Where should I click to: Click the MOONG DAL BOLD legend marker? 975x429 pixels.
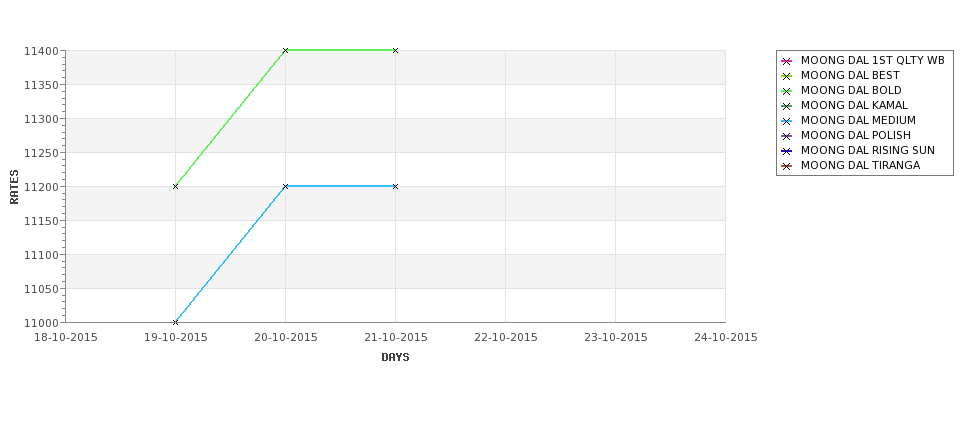pyautogui.click(x=787, y=91)
